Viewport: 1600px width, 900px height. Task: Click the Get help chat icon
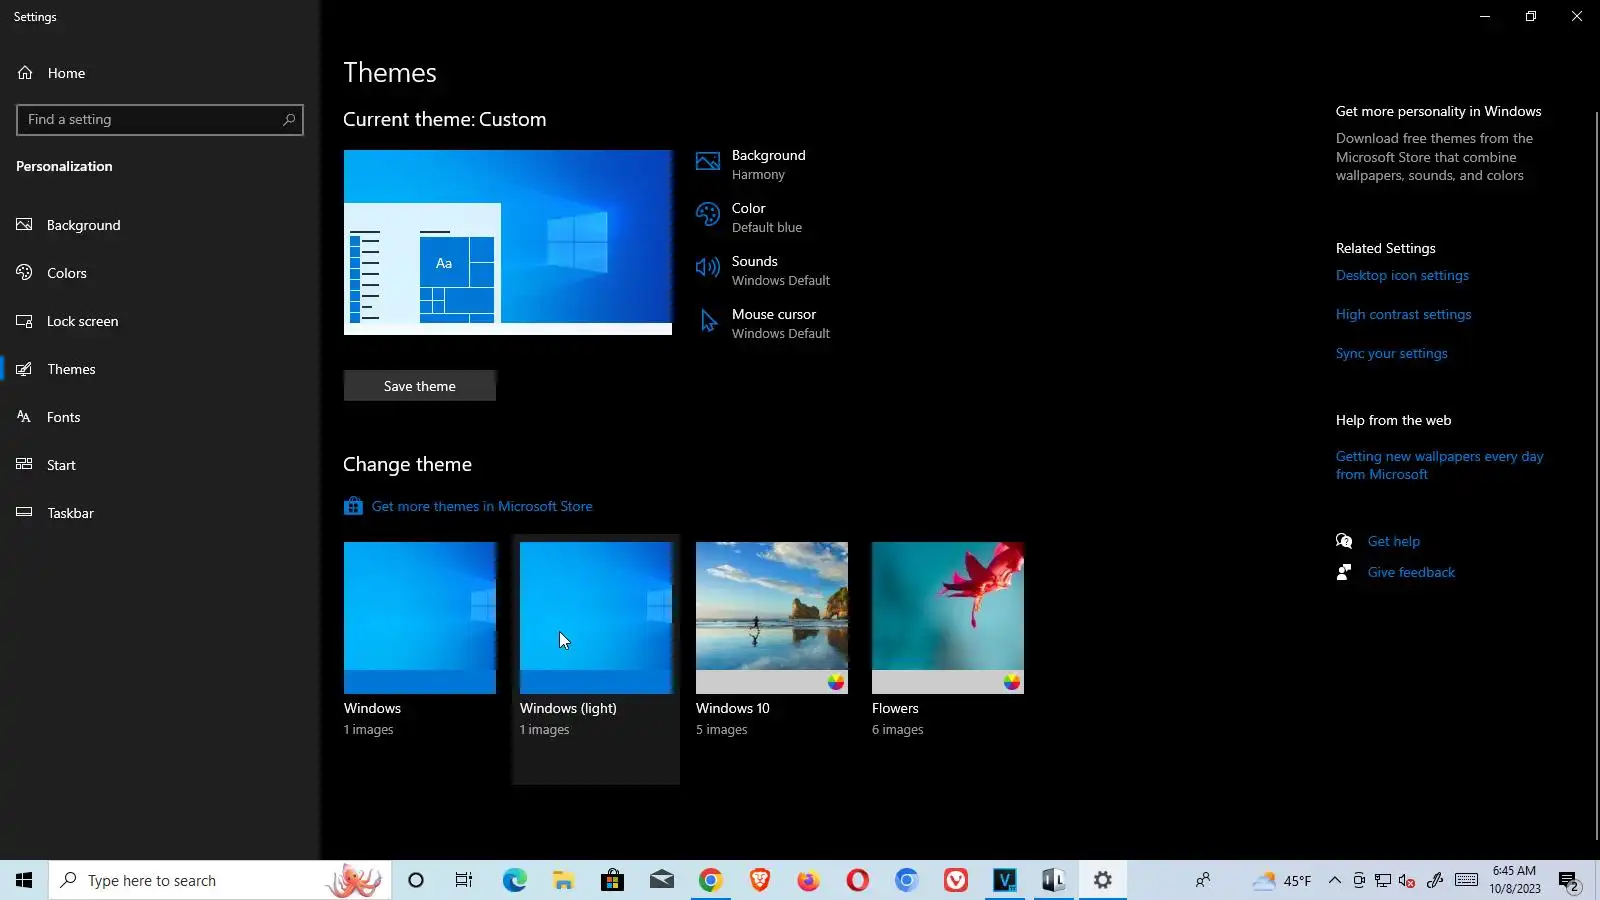[1344, 541]
